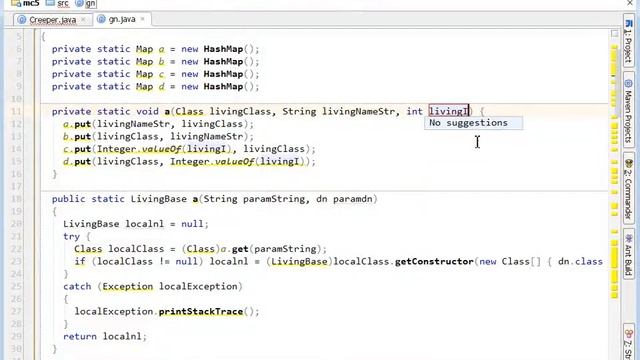Viewport: 640px width, 360px height.
Task: Select the gn.java editor tab
Action: pos(122,19)
